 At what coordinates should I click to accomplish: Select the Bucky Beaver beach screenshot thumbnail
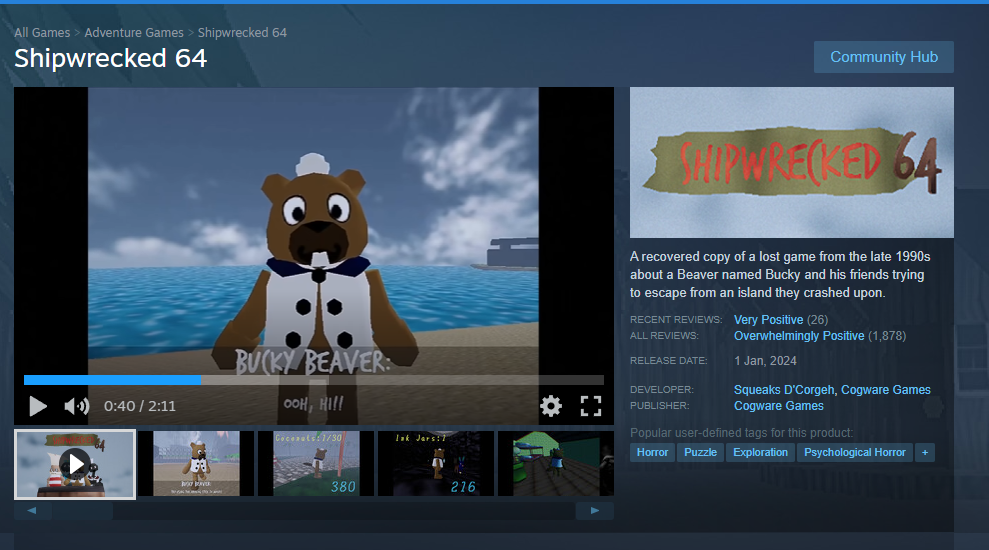click(x=196, y=464)
